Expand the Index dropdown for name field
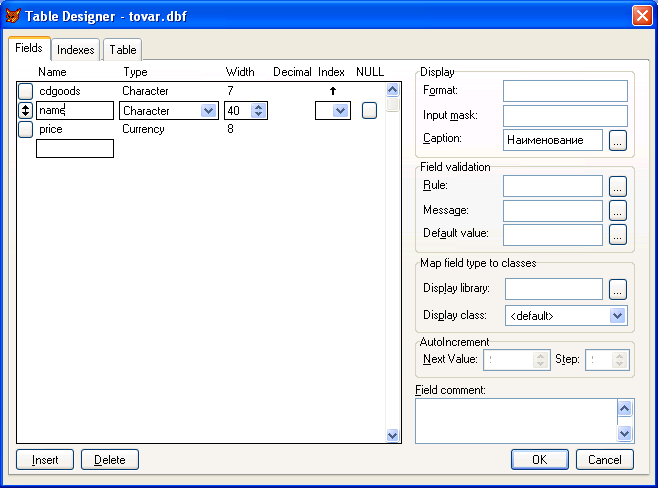This screenshot has width=658, height=488. [x=341, y=111]
